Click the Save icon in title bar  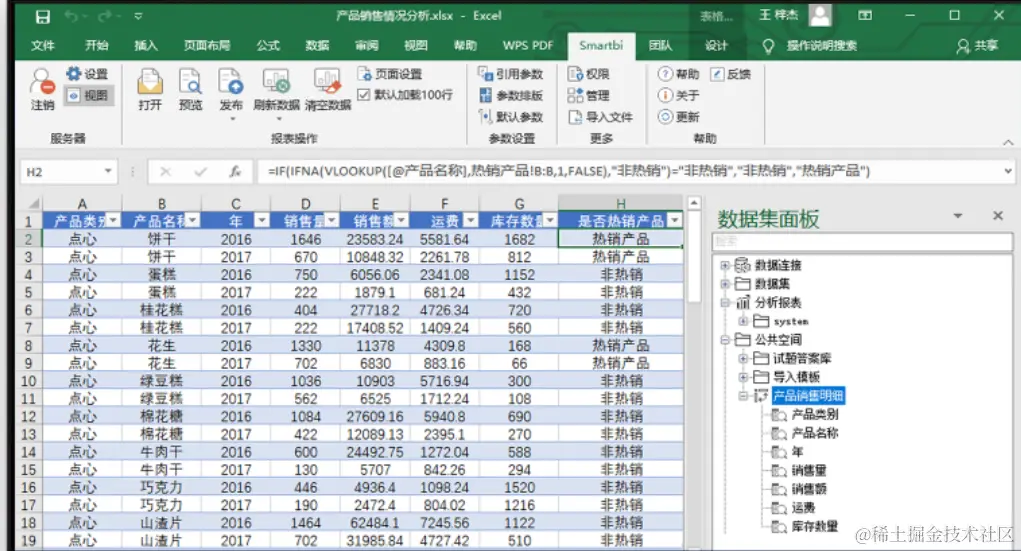[x=42, y=16]
